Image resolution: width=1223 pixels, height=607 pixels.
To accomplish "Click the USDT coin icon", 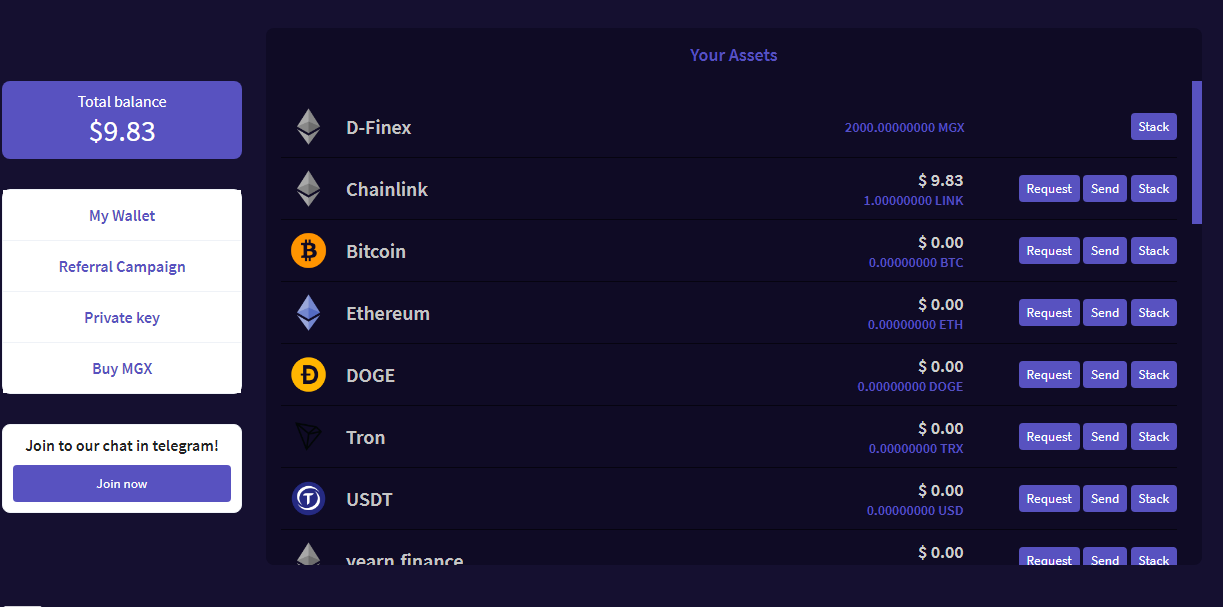I will pyautogui.click(x=308, y=498).
